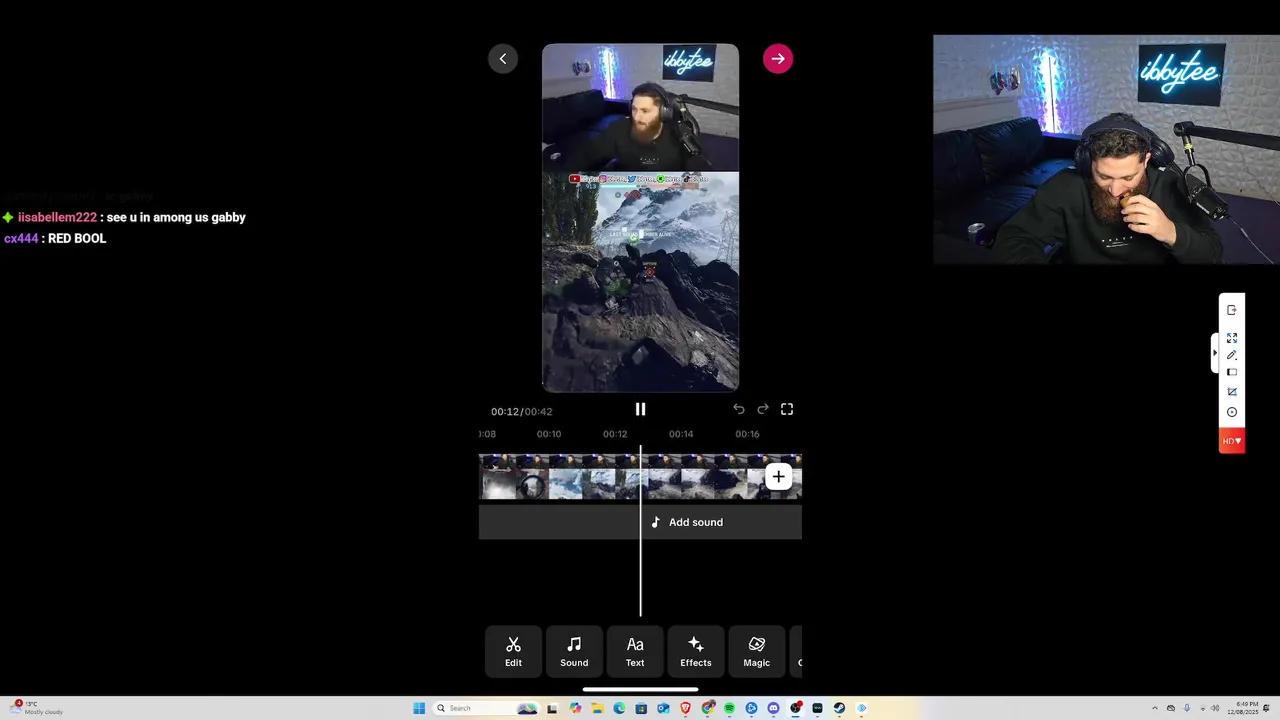Open File Explorer from the taskbar

click(597, 708)
